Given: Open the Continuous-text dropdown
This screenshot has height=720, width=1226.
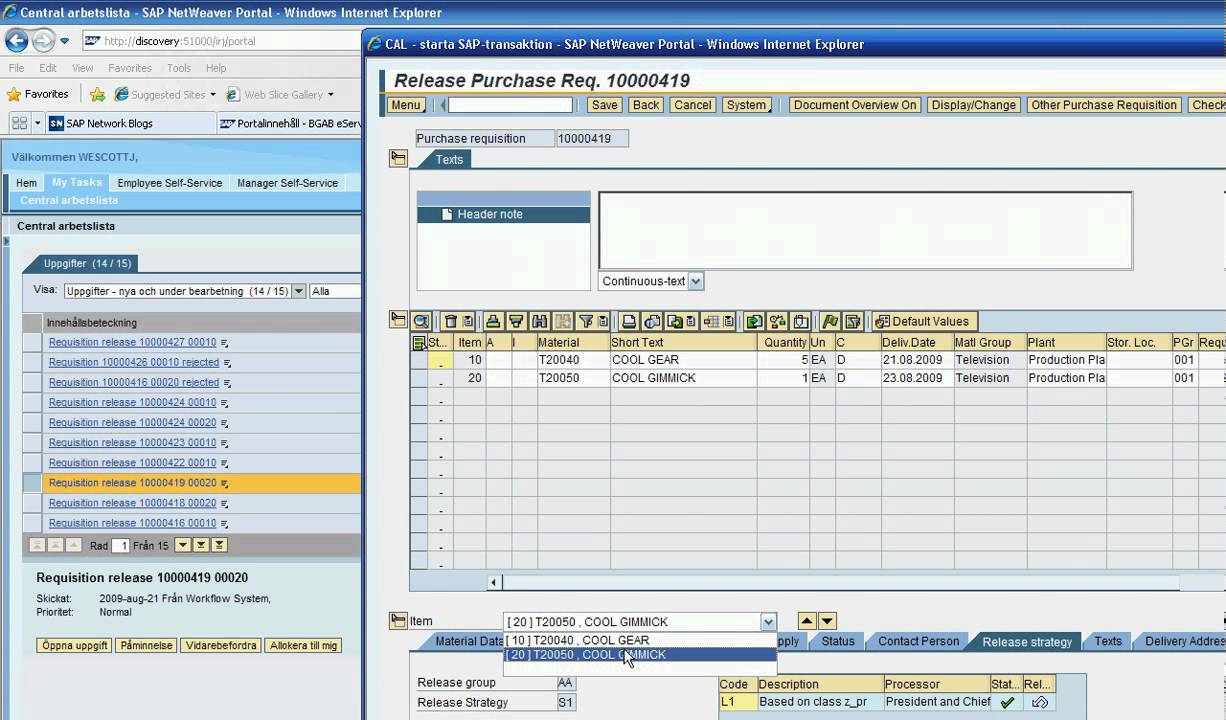Looking at the screenshot, I should click(x=696, y=281).
